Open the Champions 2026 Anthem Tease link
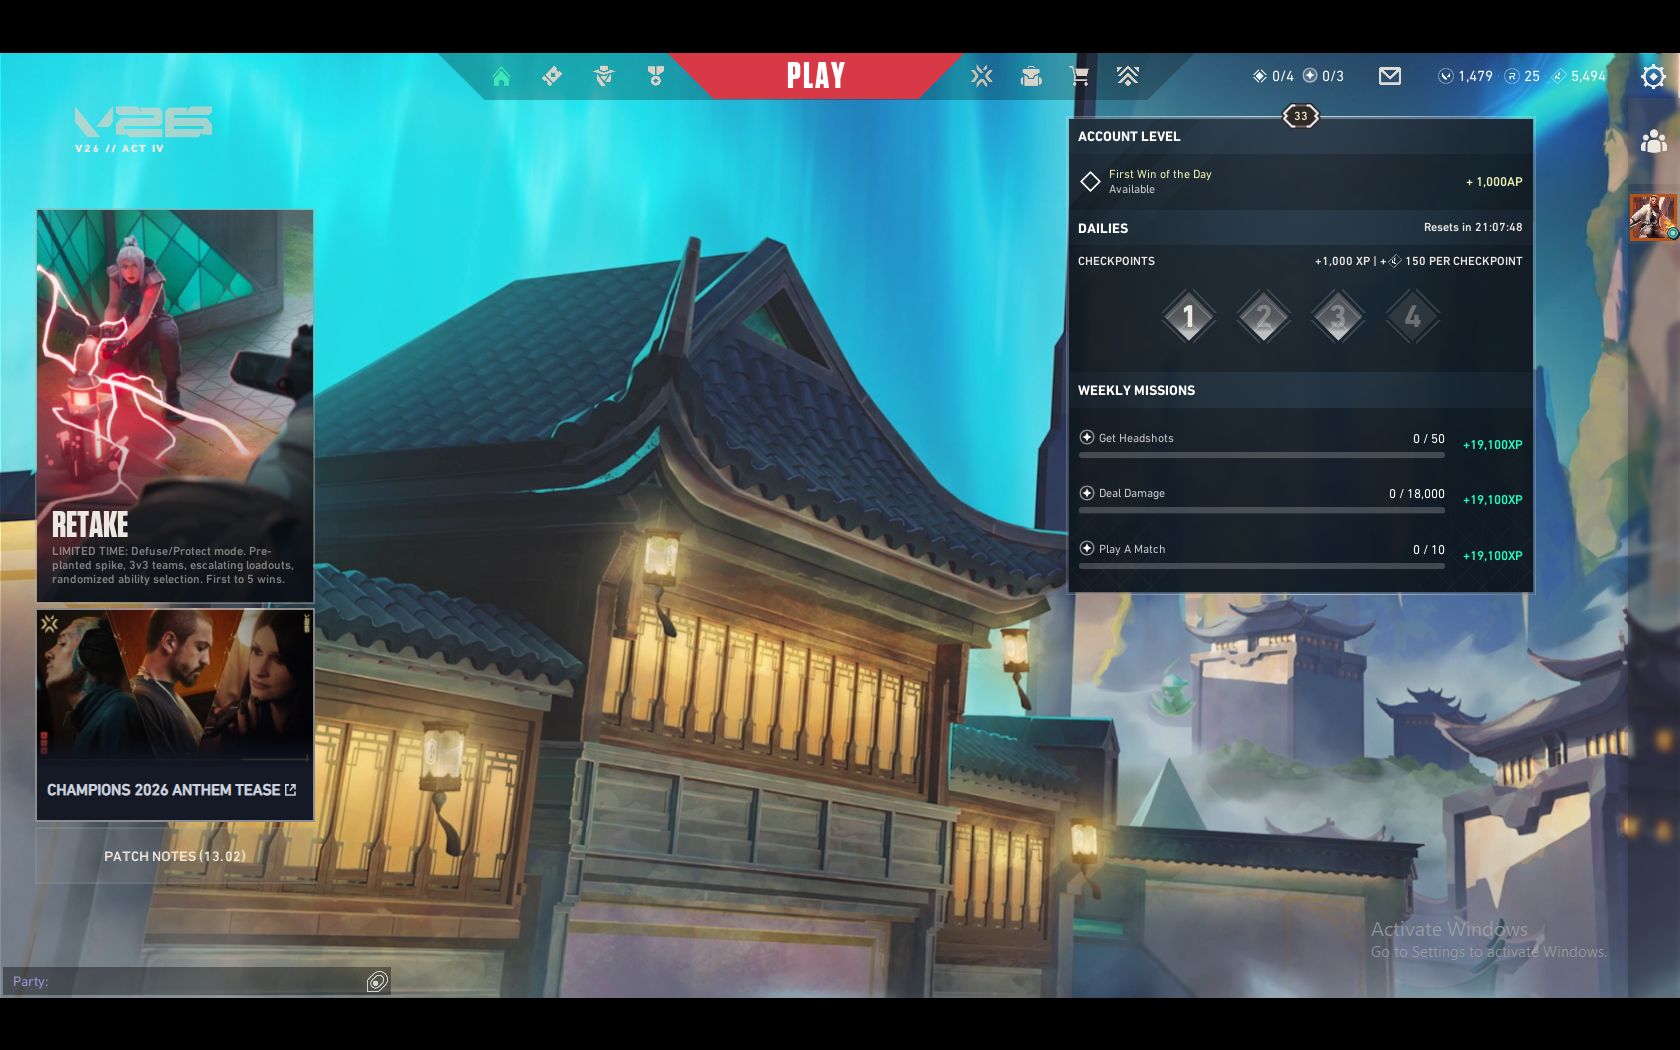Viewport: 1680px width, 1050px height. (x=175, y=715)
